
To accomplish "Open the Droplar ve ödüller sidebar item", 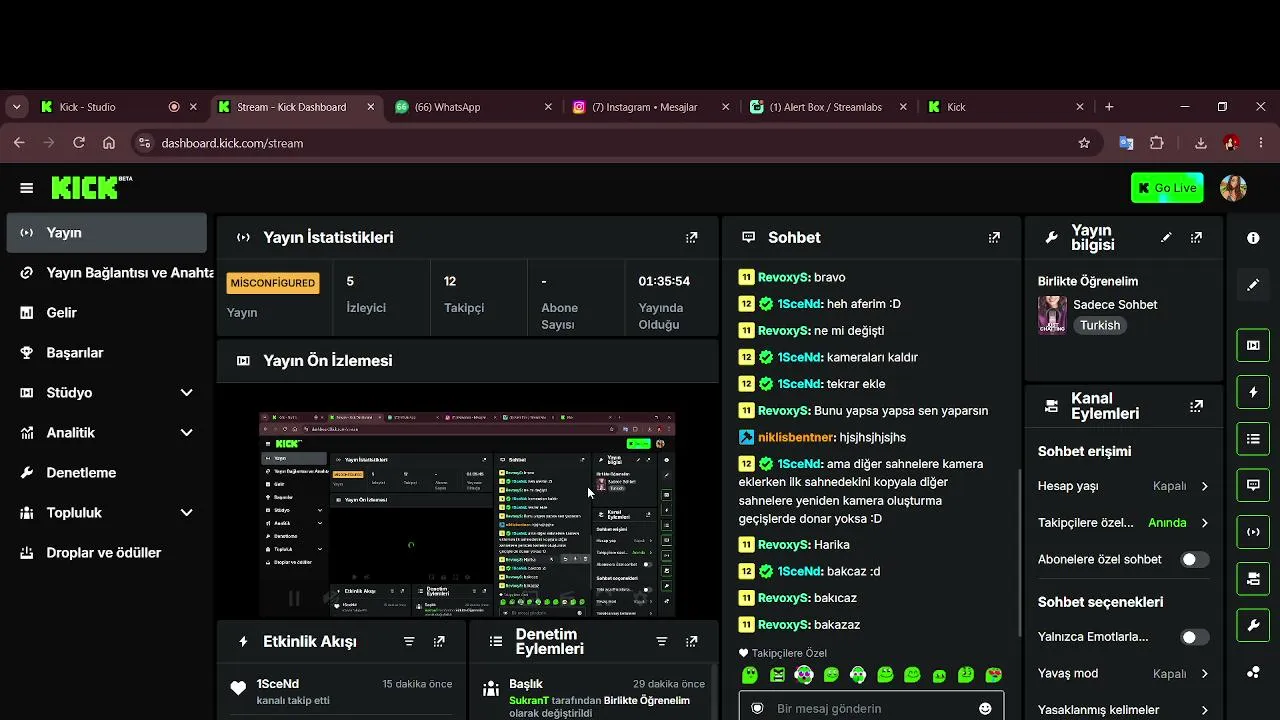I will point(106,553).
